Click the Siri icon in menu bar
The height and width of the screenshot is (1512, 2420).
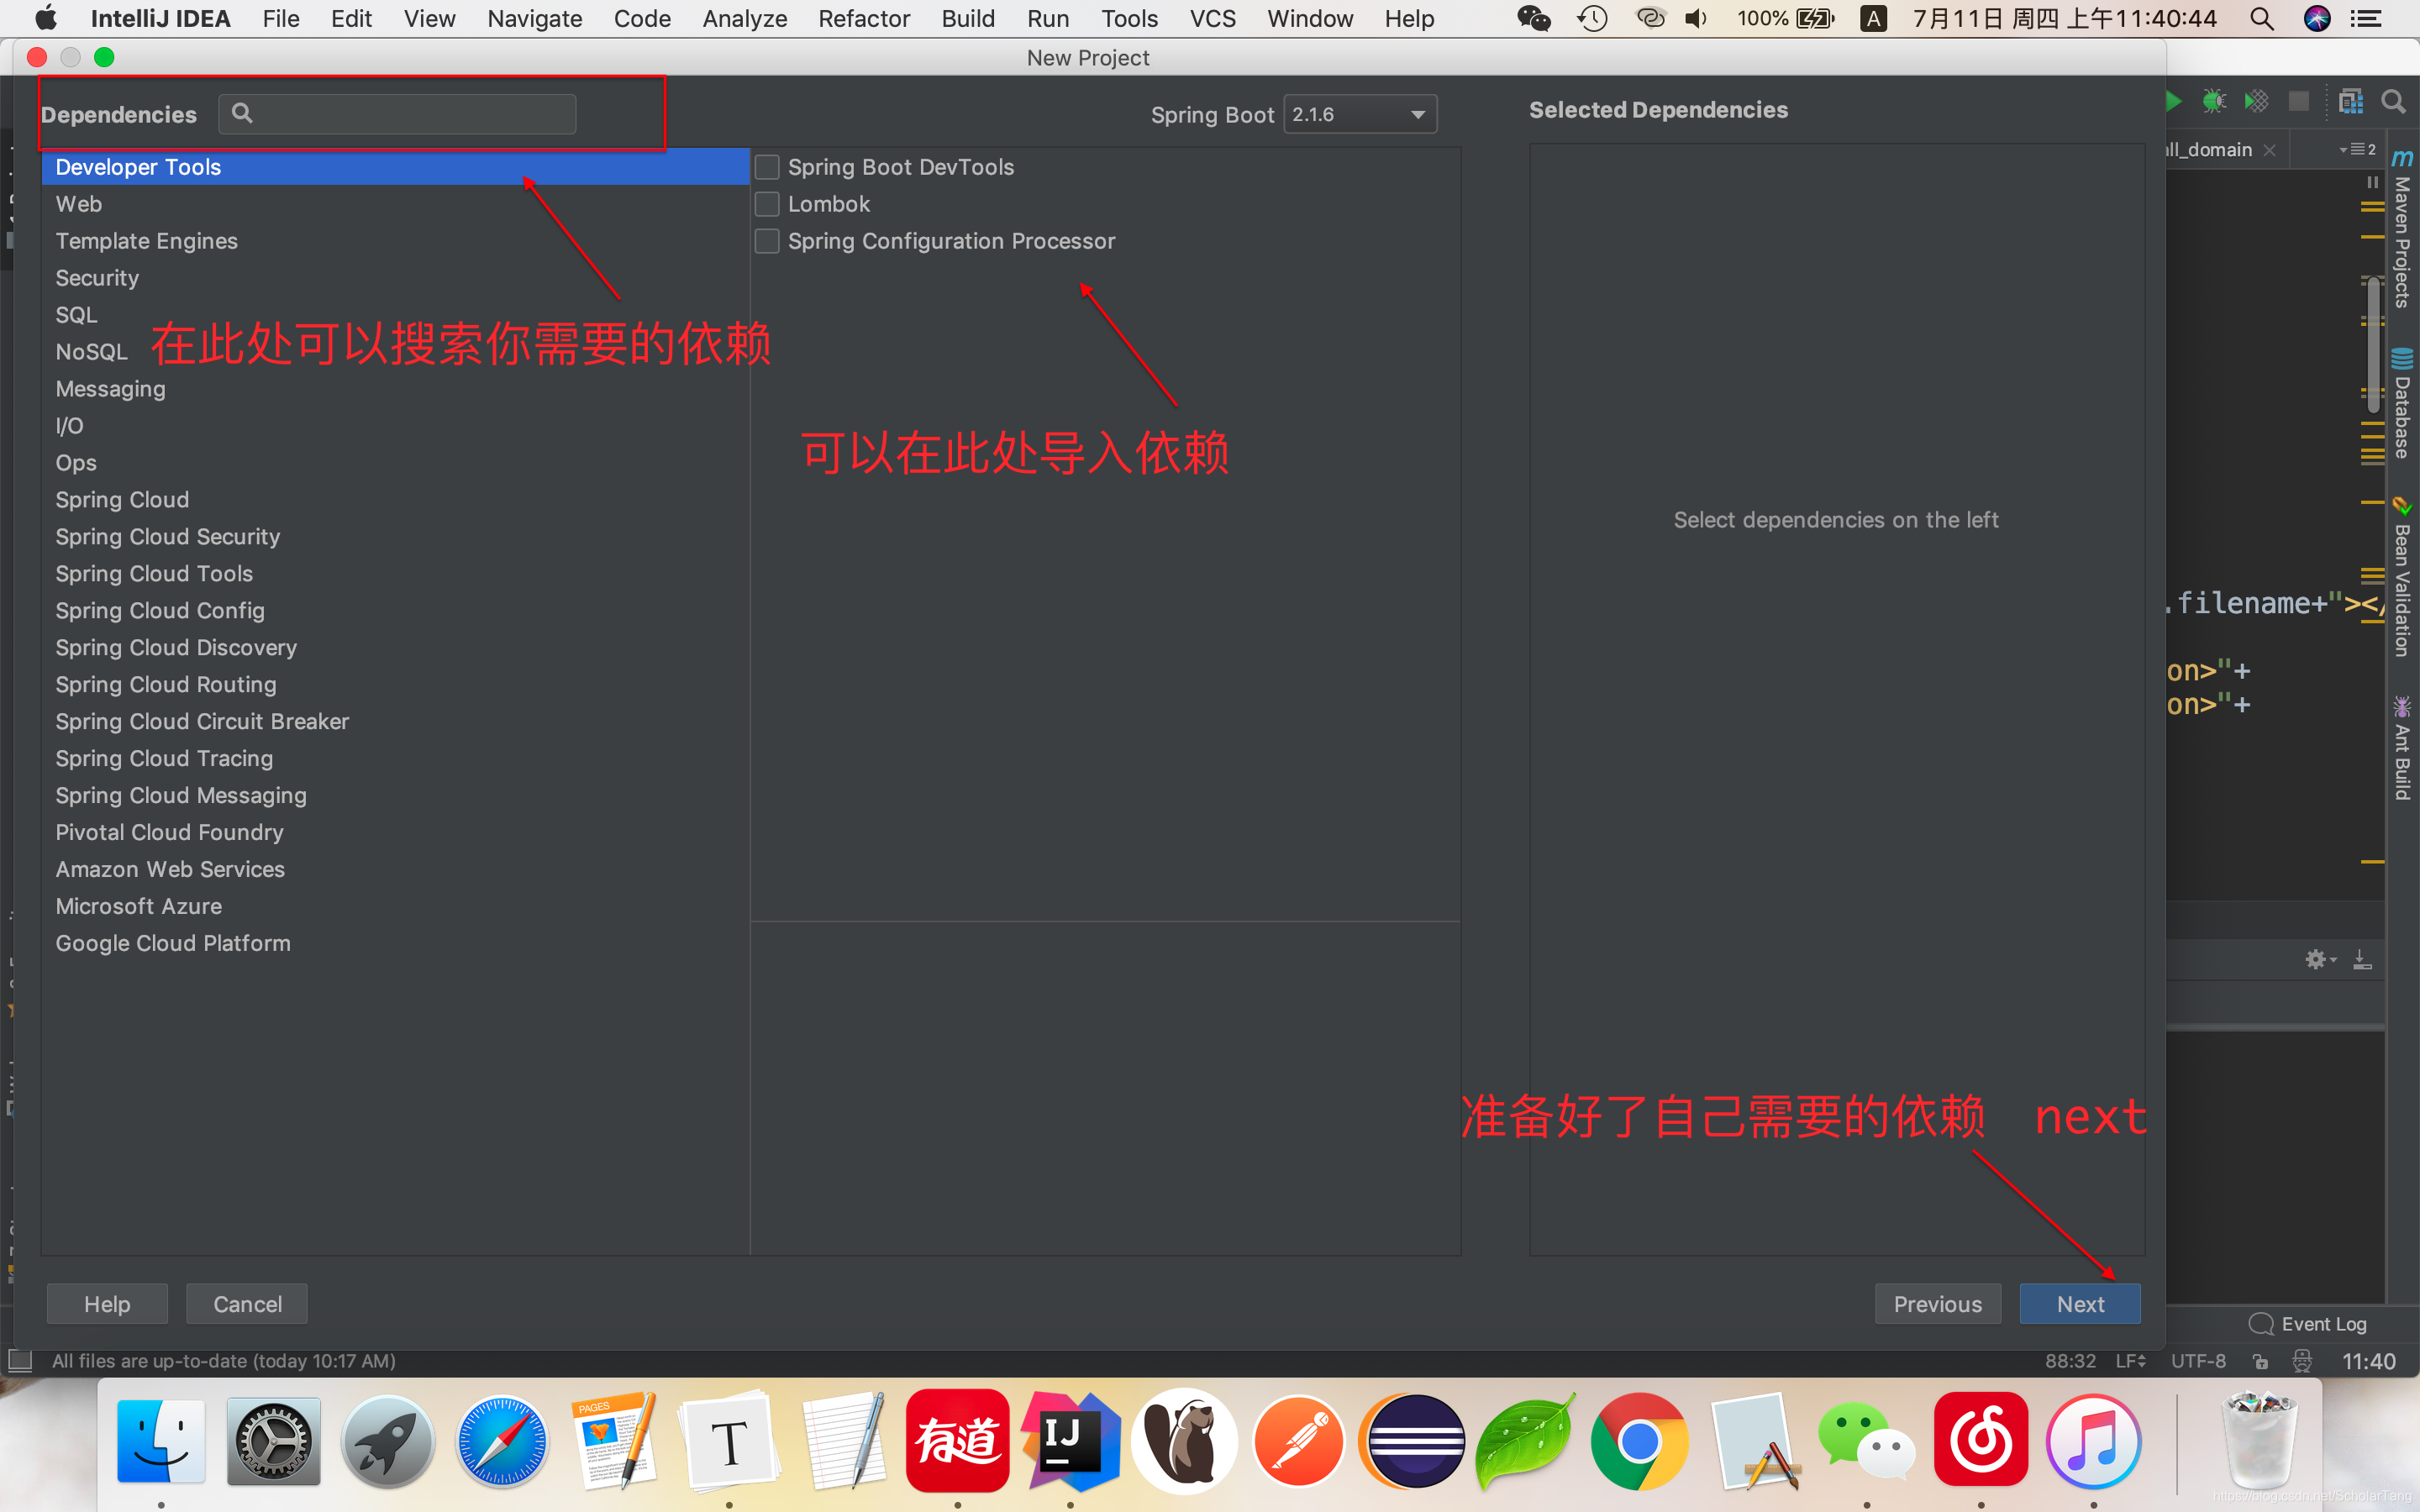point(2317,19)
